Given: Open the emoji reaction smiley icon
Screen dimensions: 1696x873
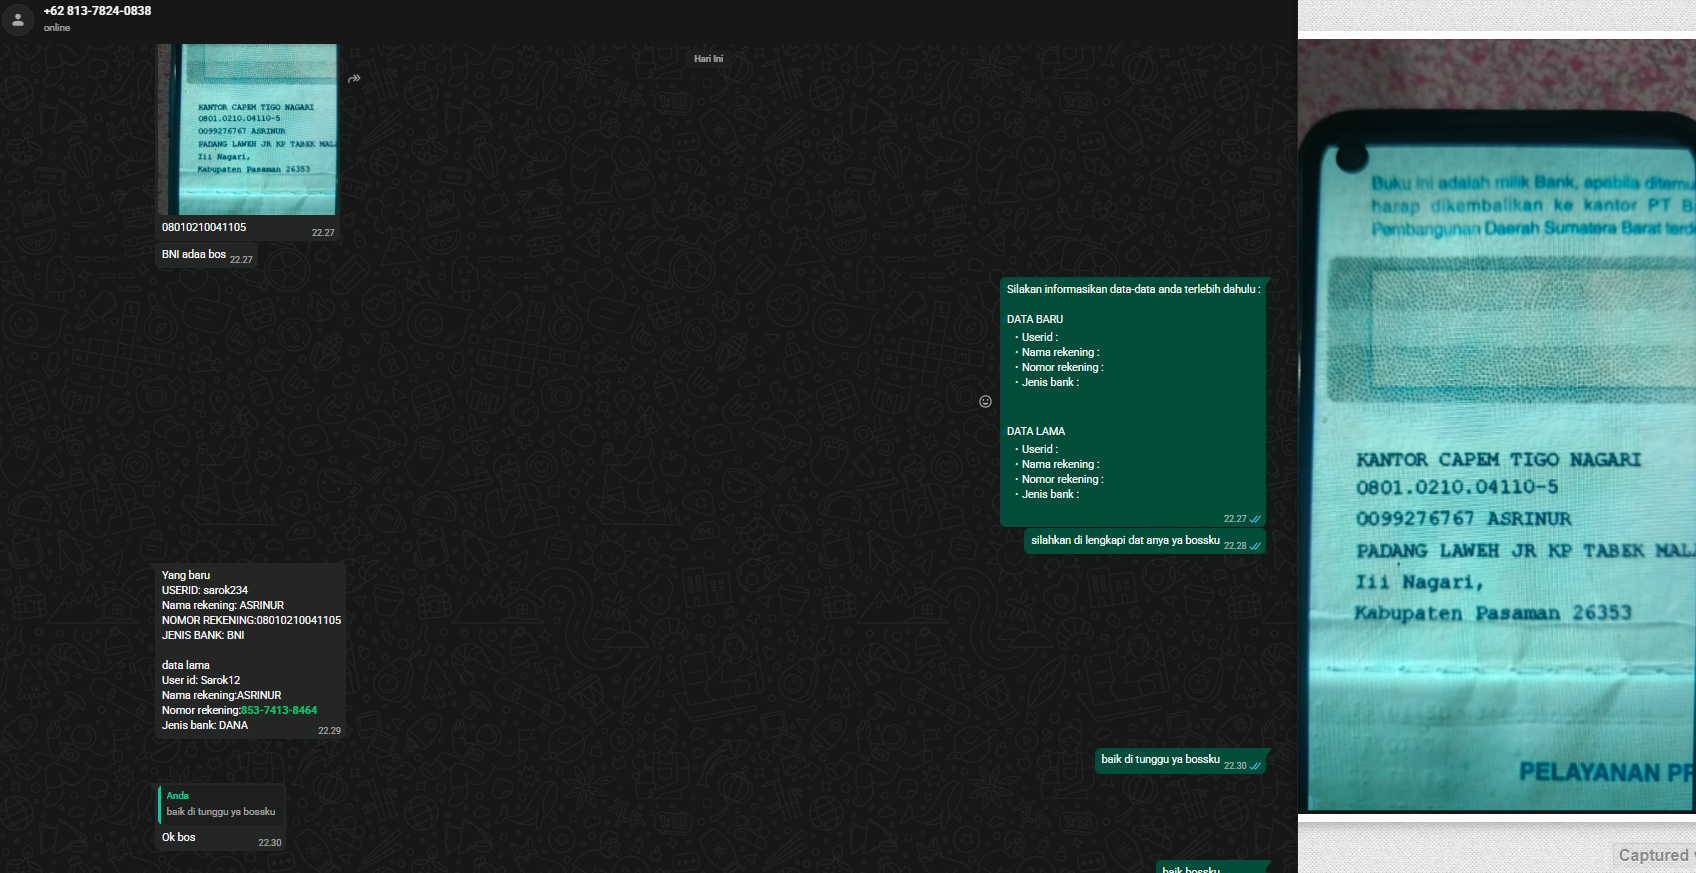Looking at the screenshot, I should coord(985,401).
